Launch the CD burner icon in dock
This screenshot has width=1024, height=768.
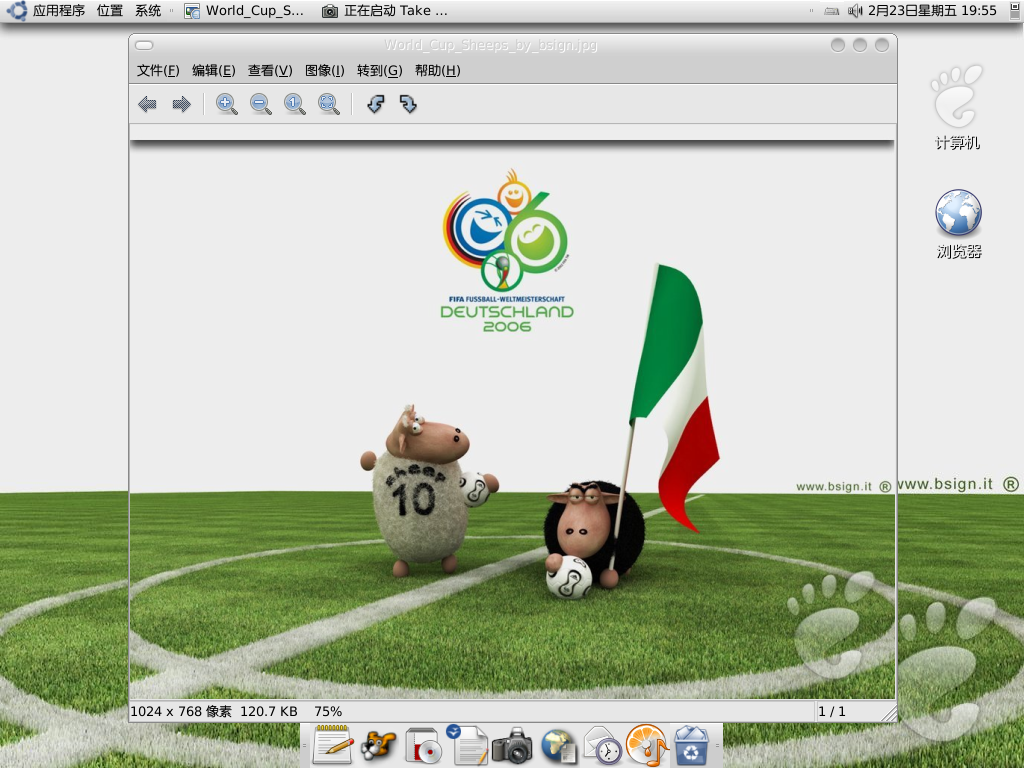[x=423, y=745]
